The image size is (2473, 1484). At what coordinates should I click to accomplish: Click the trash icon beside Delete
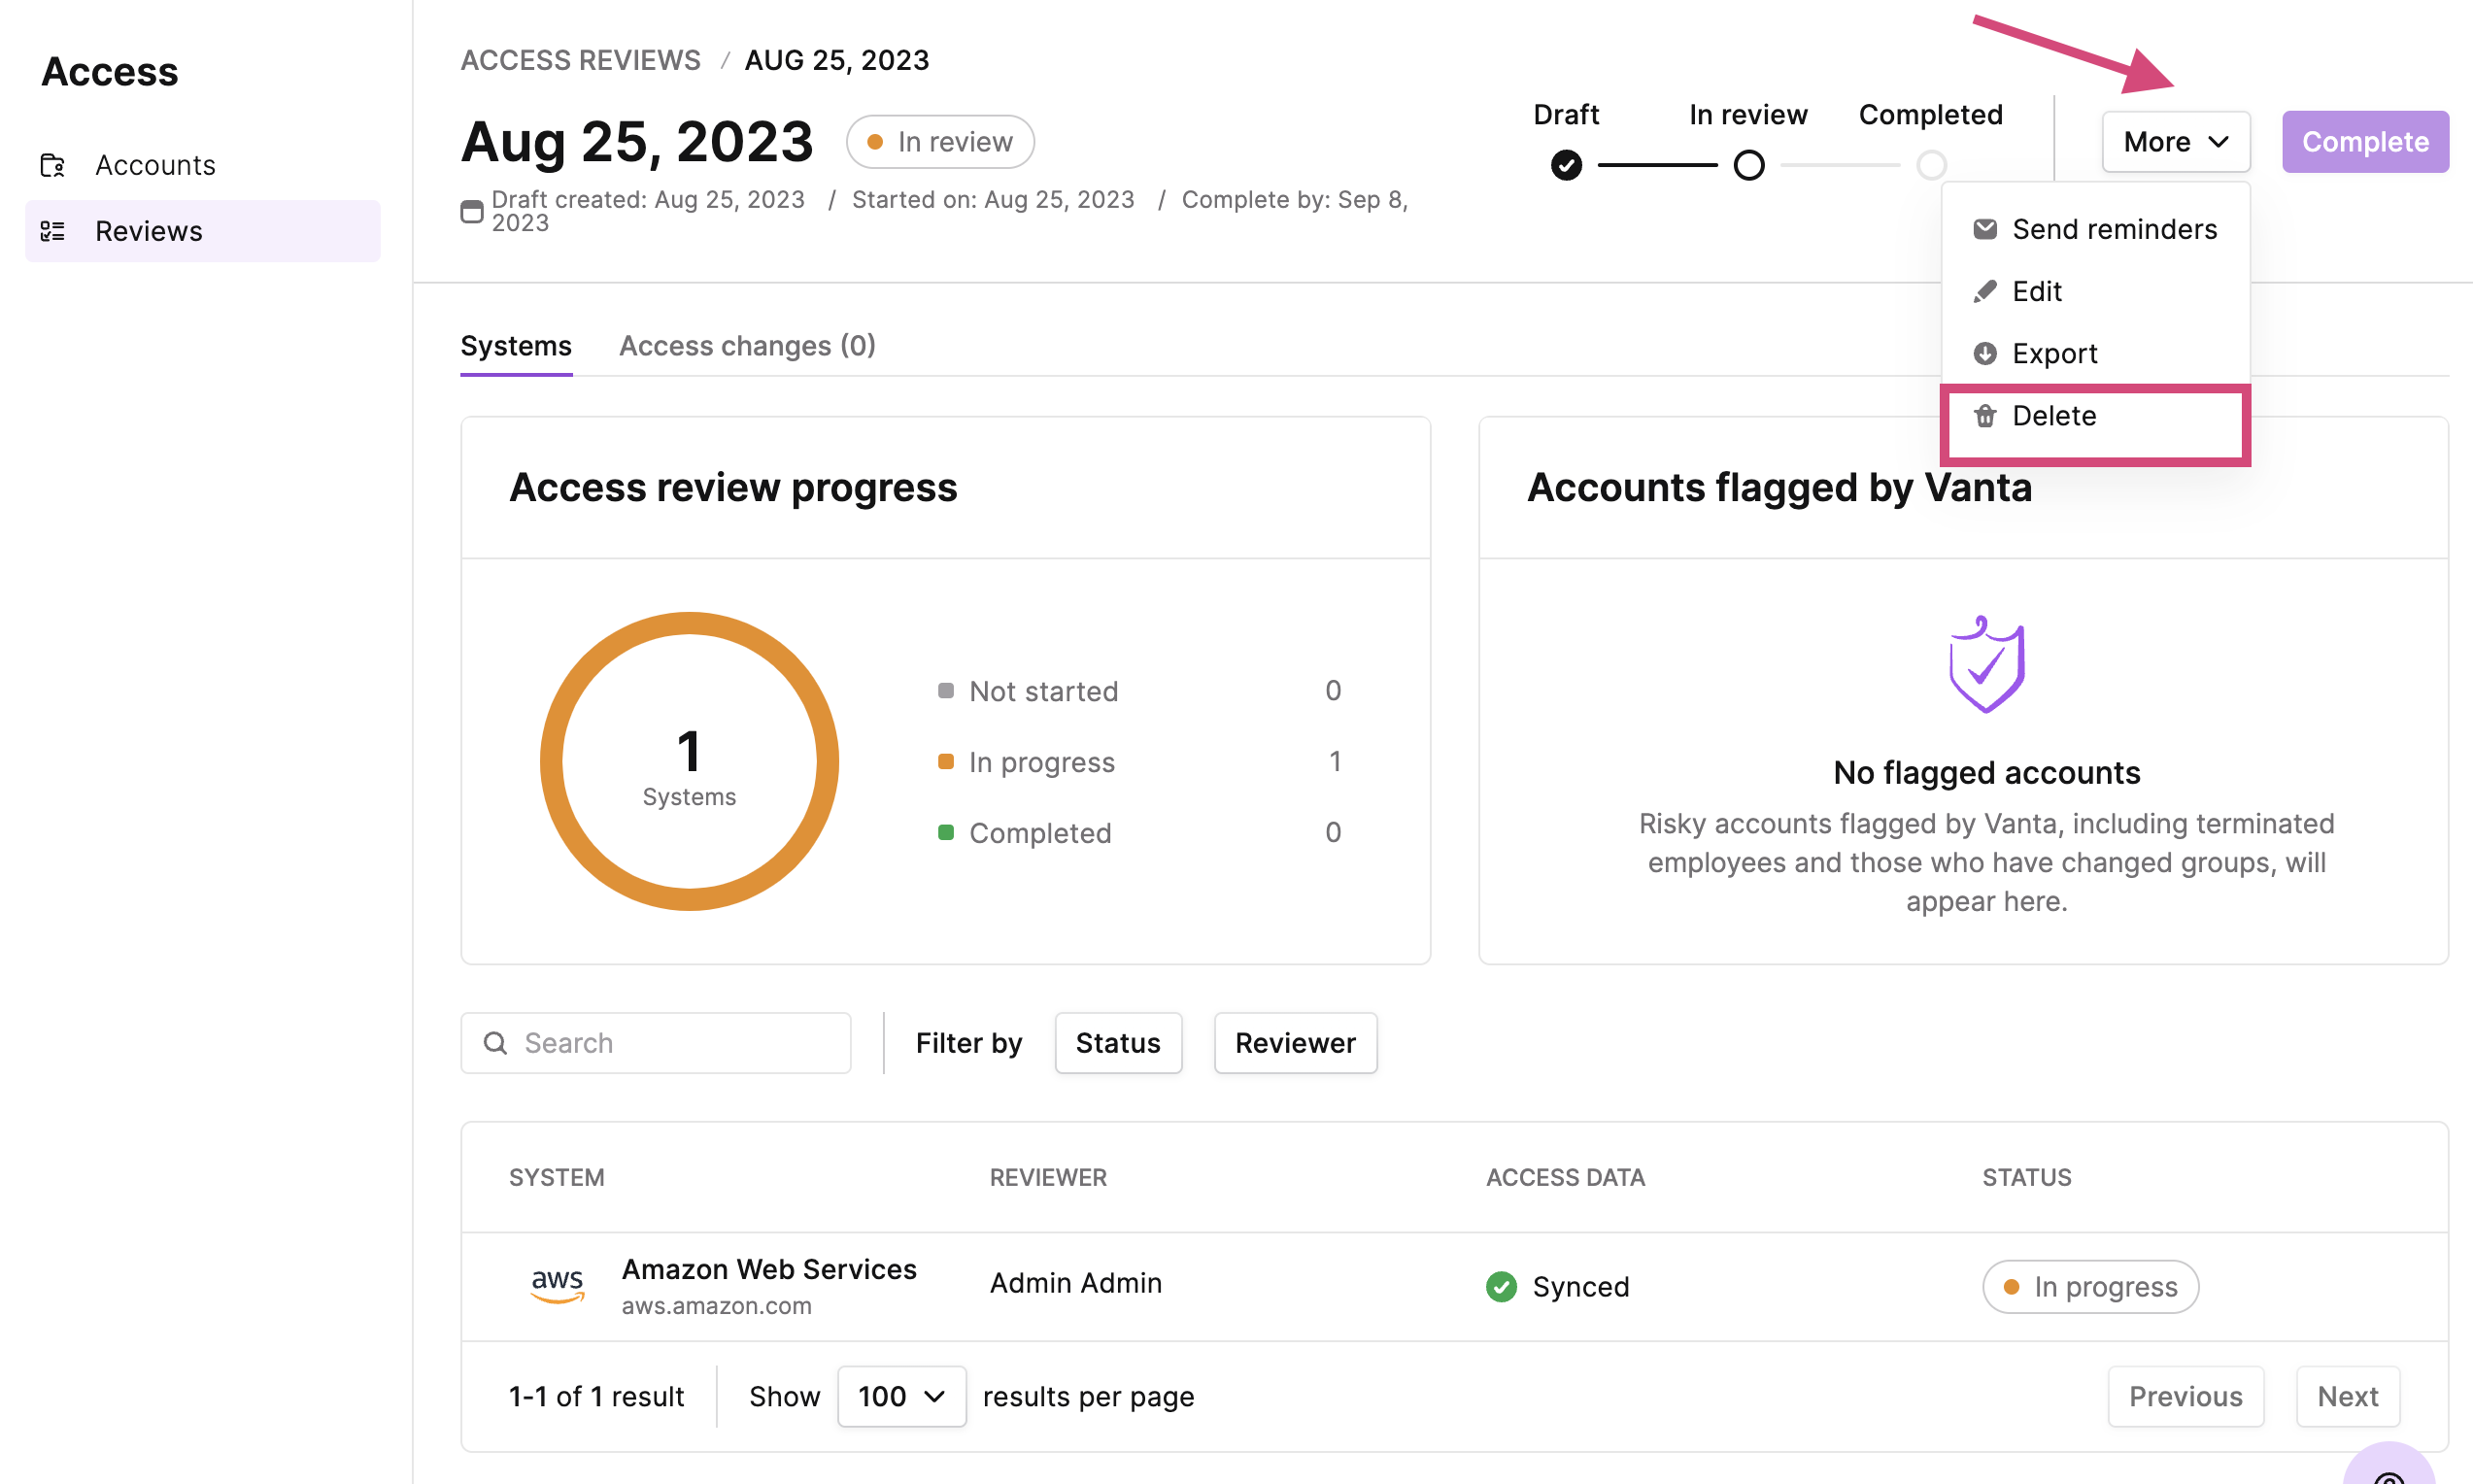[x=1985, y=415]
